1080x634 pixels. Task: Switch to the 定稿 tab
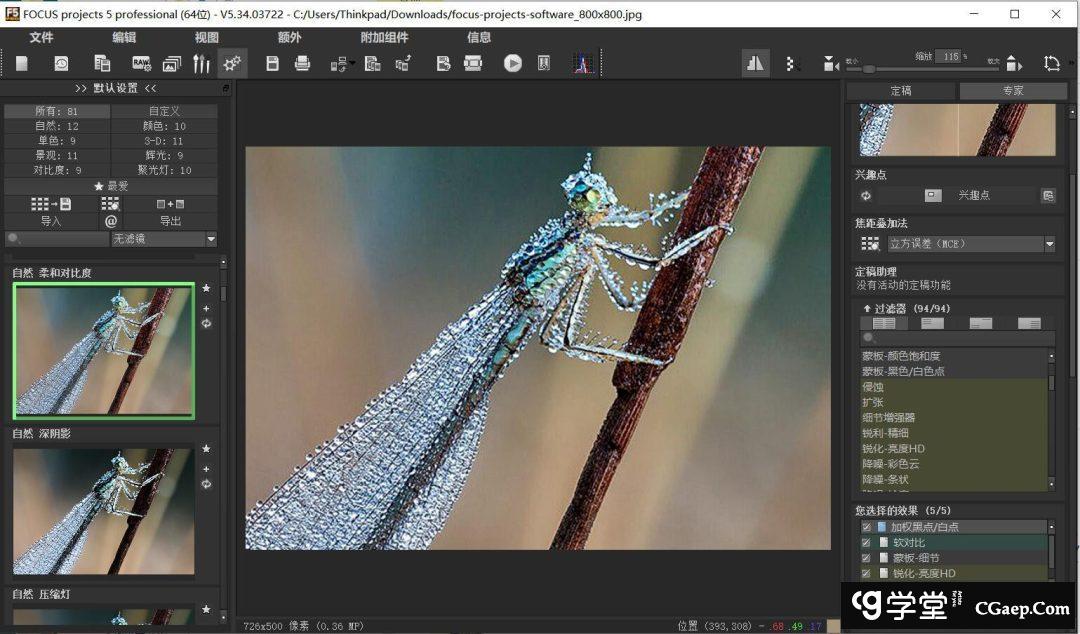901,91
